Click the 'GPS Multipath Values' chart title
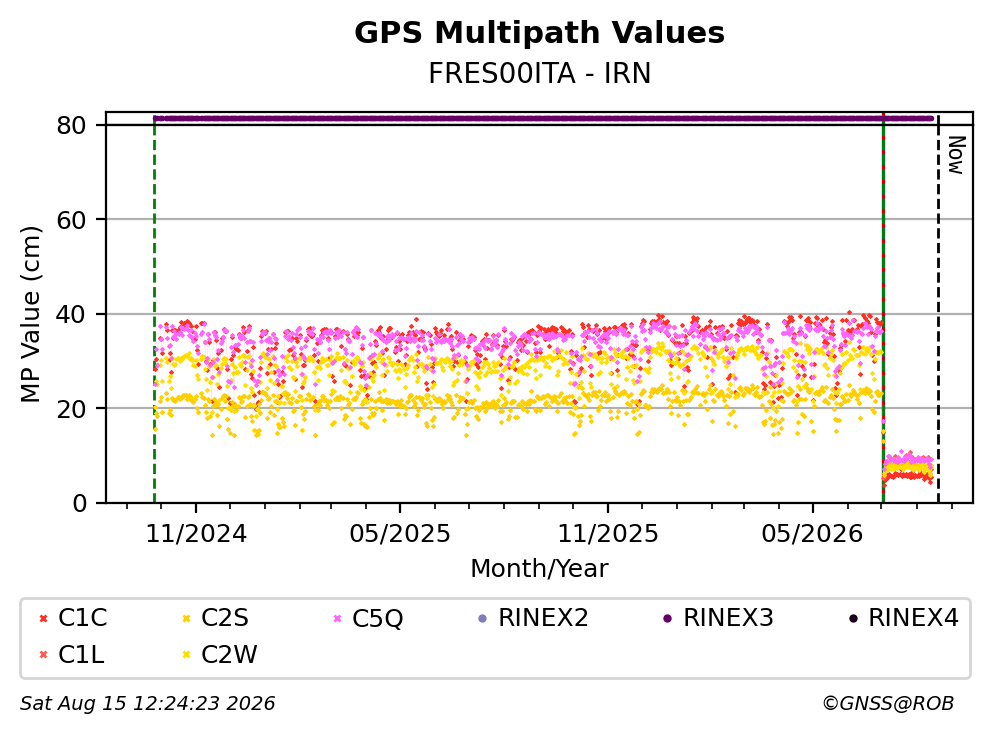The height and width of the screenshot is (734, 992). [x=540, y=33]
